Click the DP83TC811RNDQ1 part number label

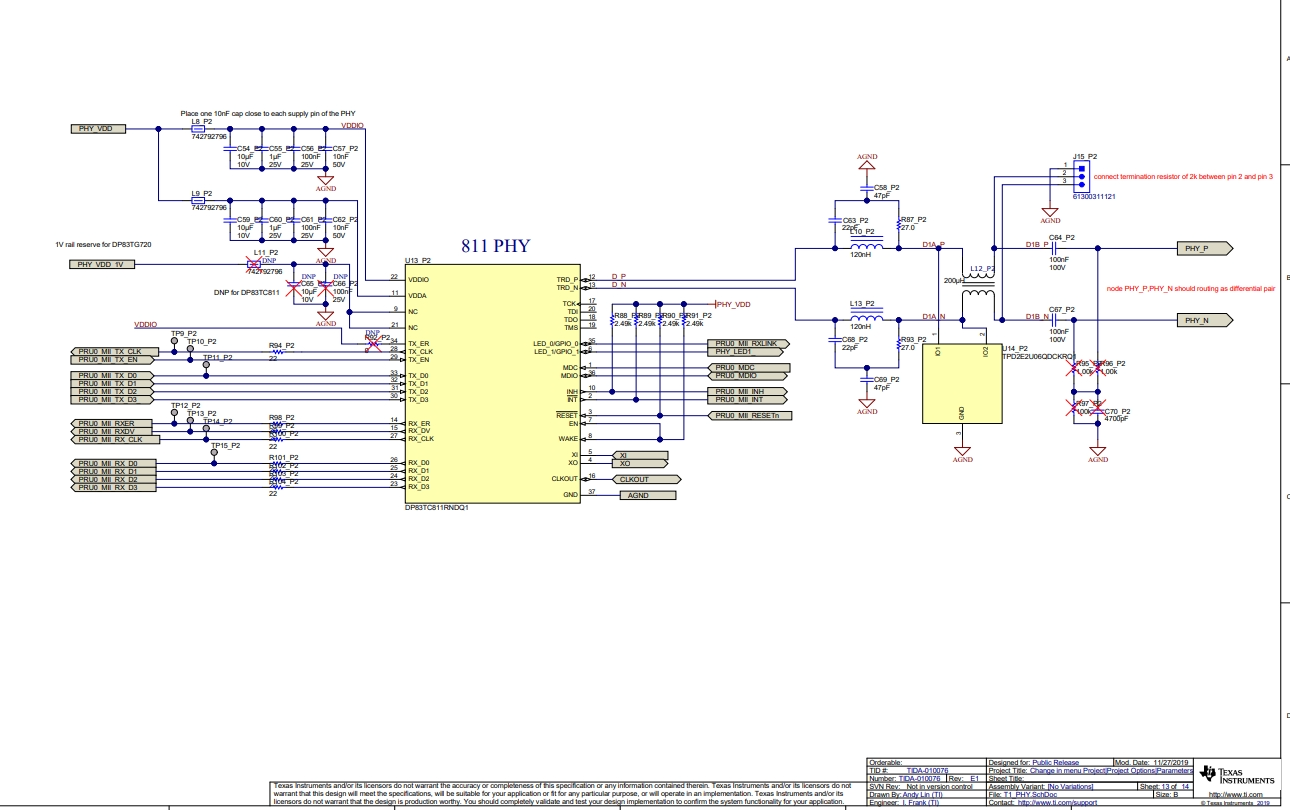437,507
